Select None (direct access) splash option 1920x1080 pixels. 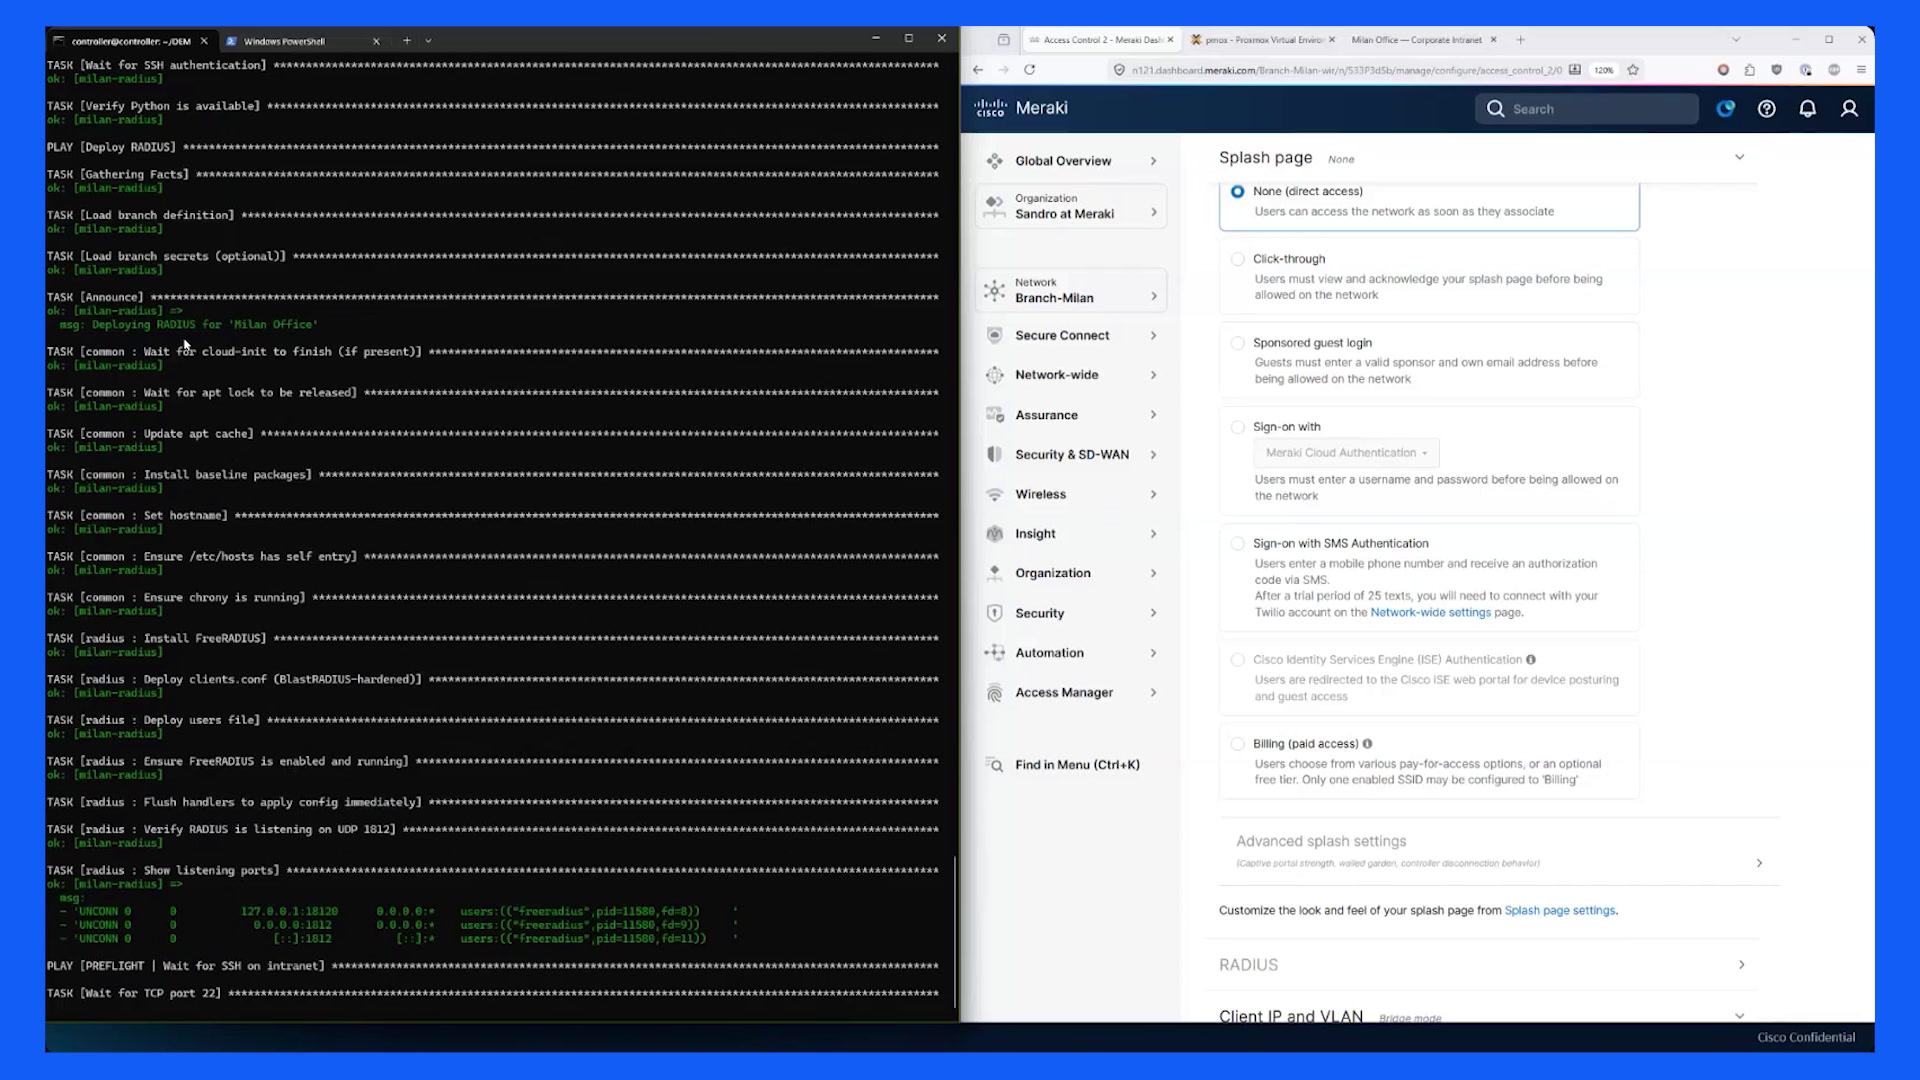1238,191
